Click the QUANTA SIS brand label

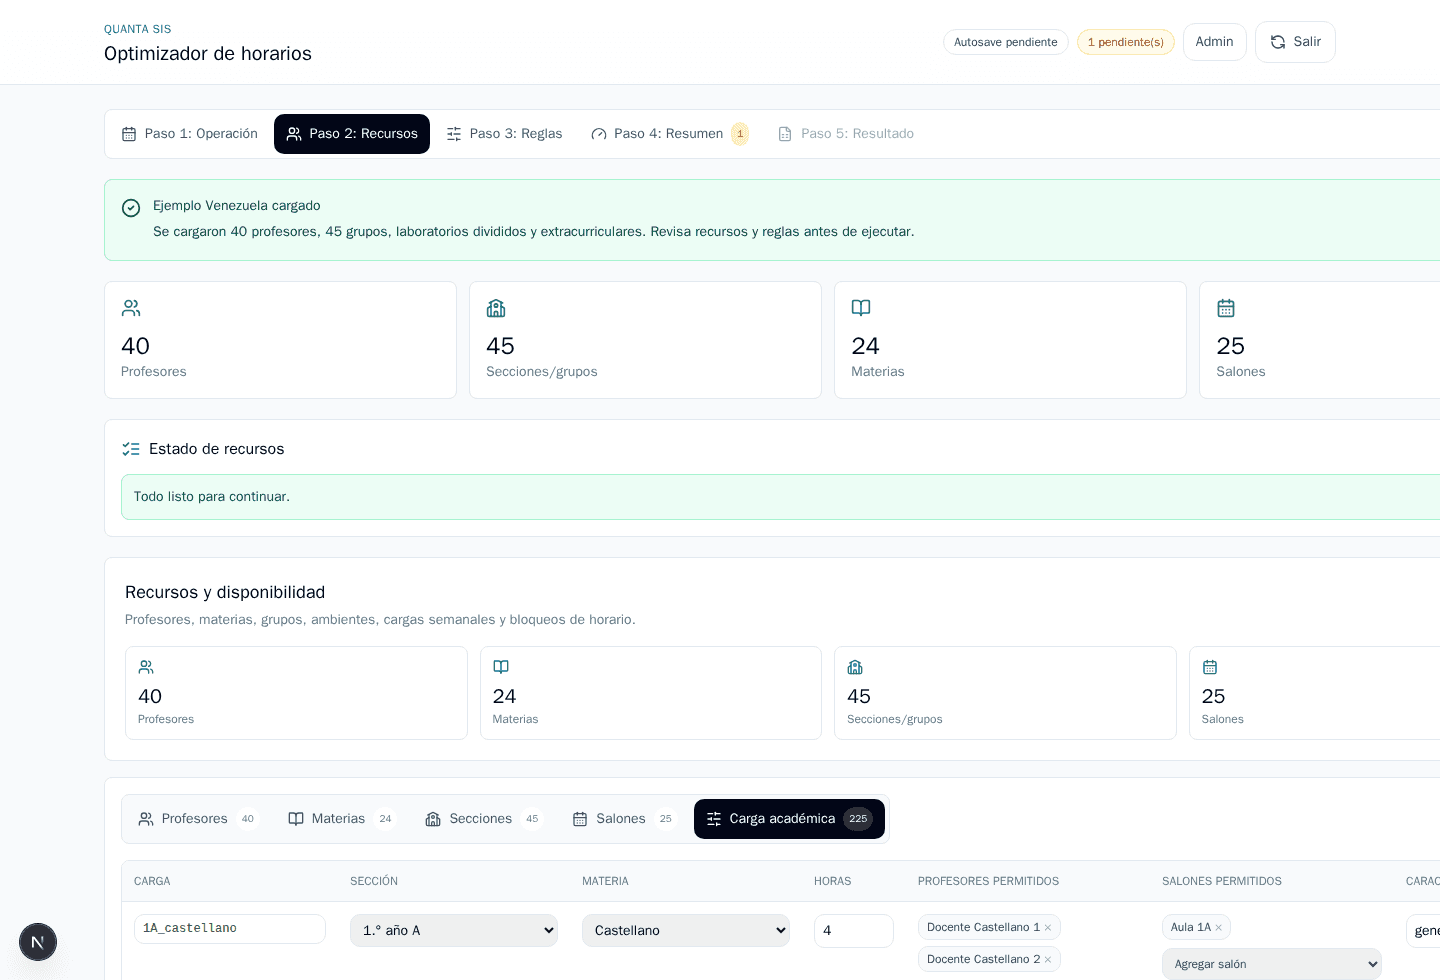pyautogui.click(x=137, y=30)
